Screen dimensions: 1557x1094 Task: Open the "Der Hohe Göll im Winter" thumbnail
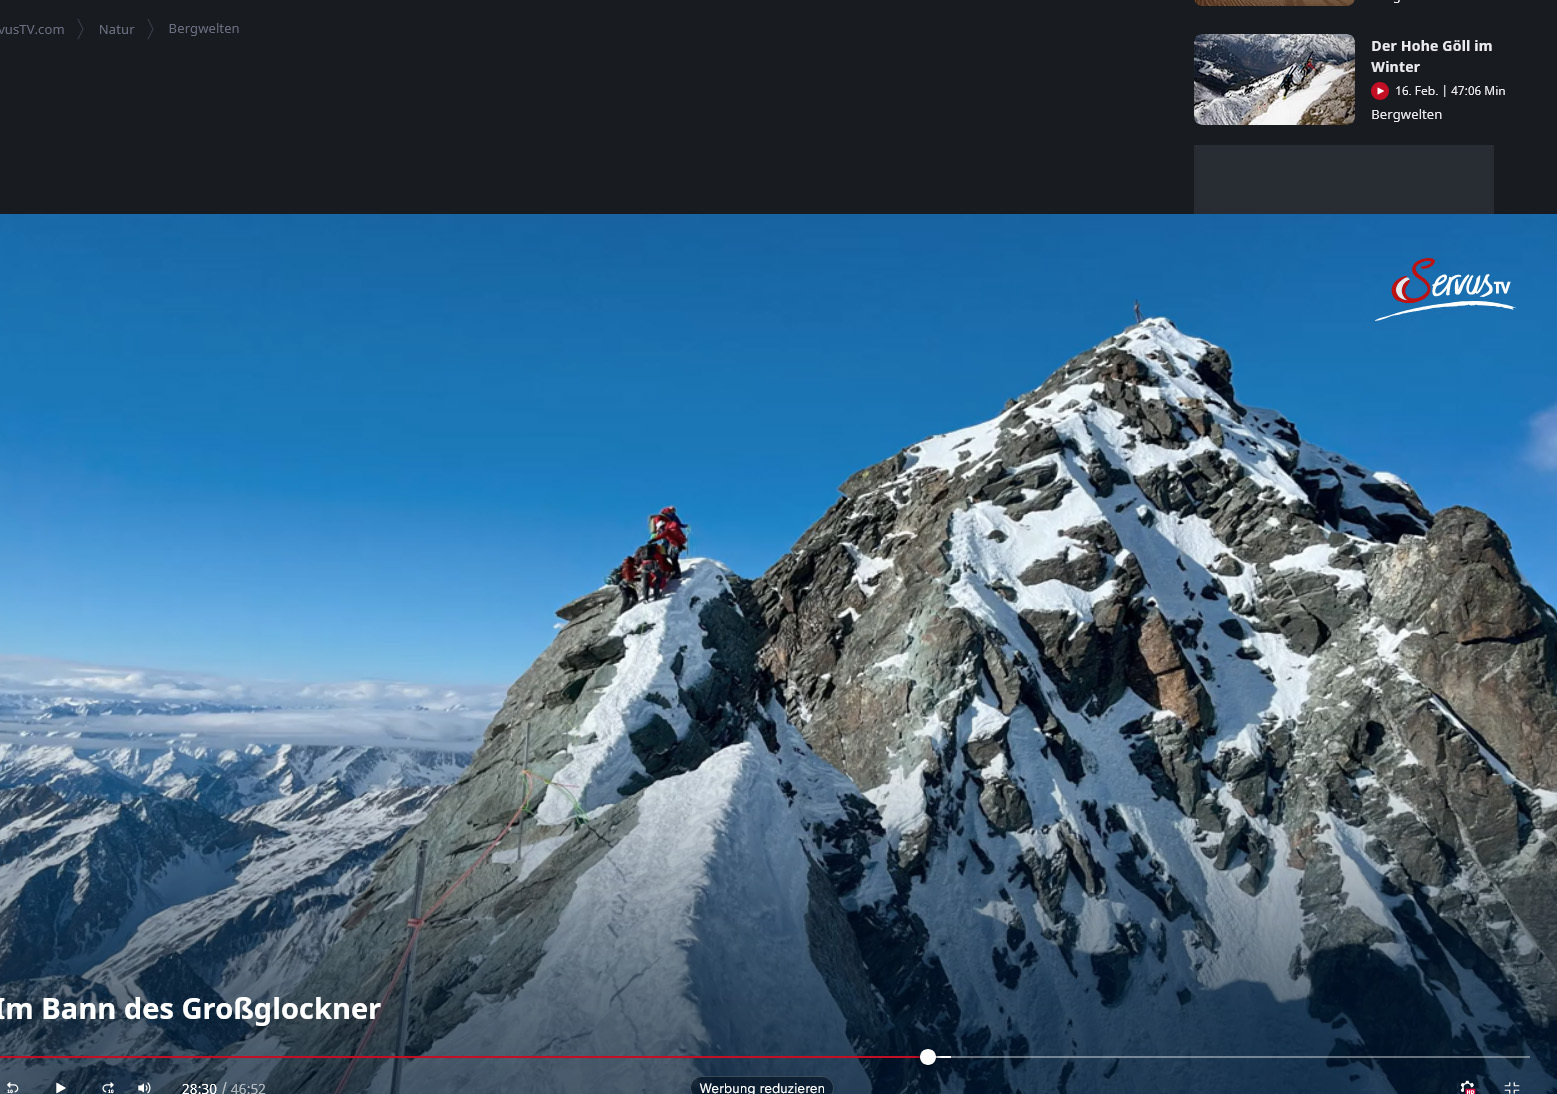[1274, 80]
